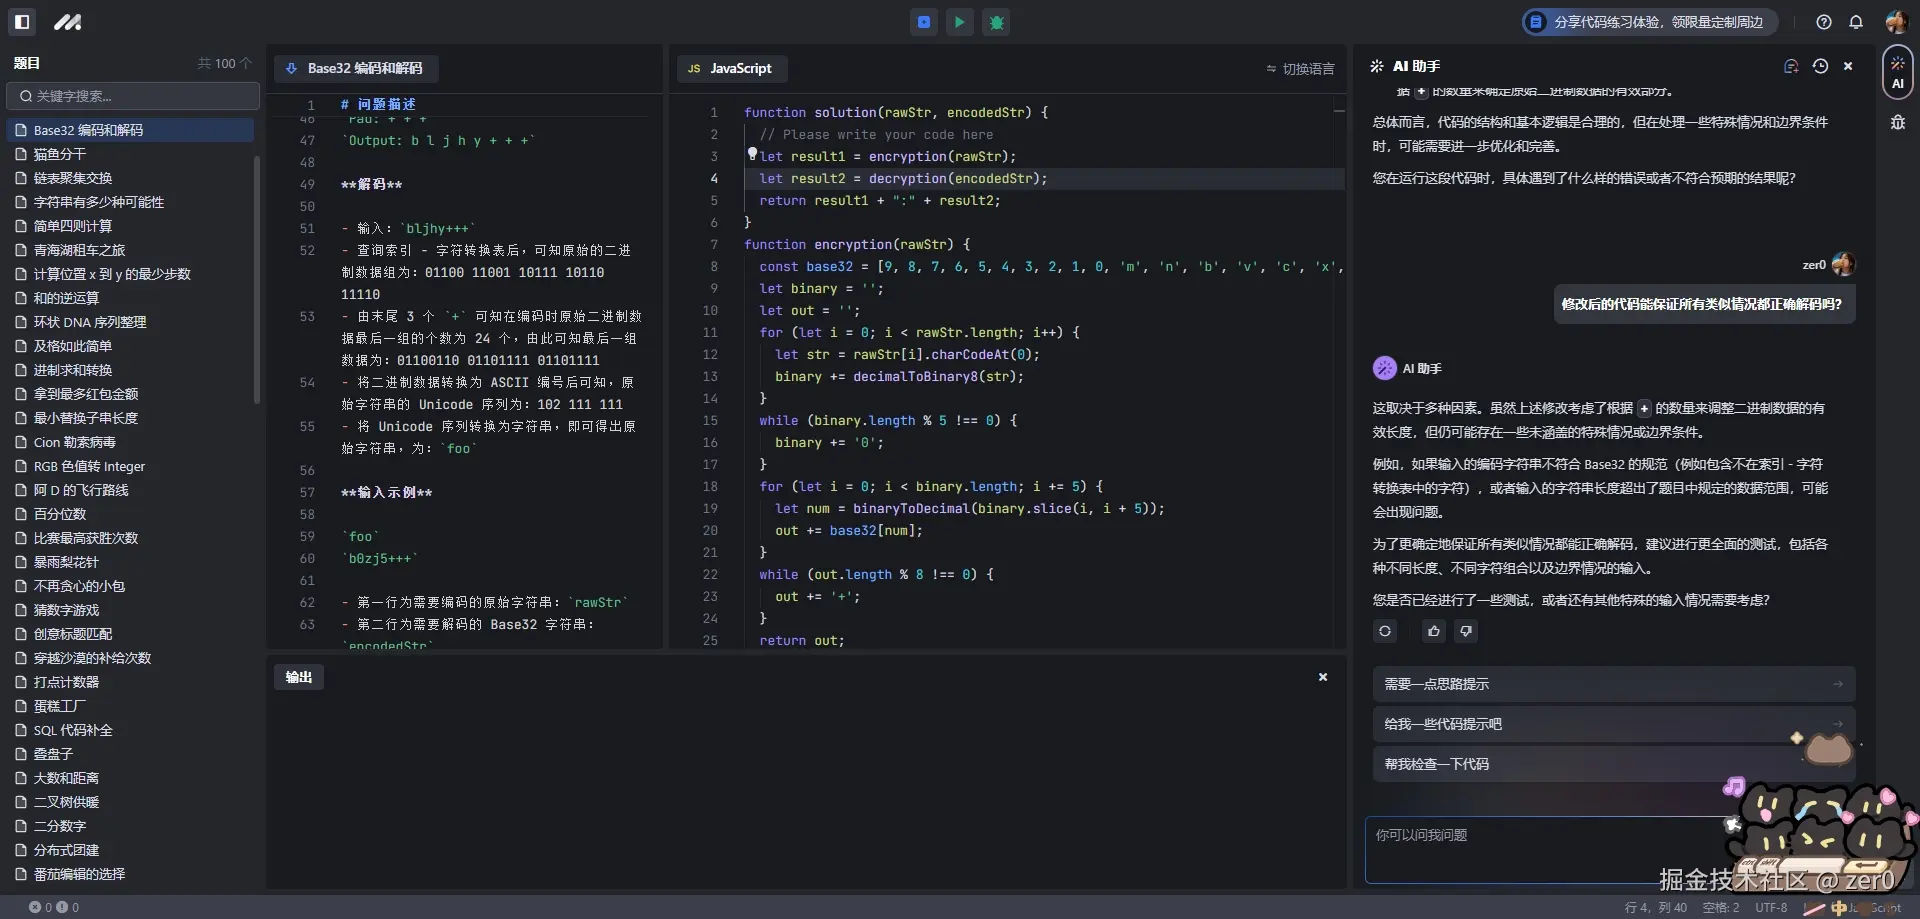This screenshot has height=919, width=1920.
Task: Open the 切换语言 language switcher
Action: (x=1300, y=69)
